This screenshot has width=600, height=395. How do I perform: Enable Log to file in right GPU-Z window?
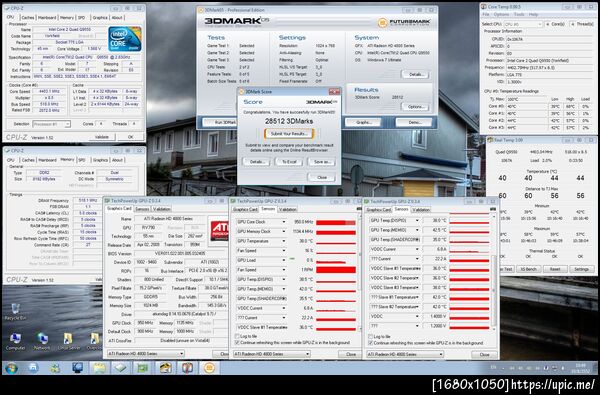point(370,336)
